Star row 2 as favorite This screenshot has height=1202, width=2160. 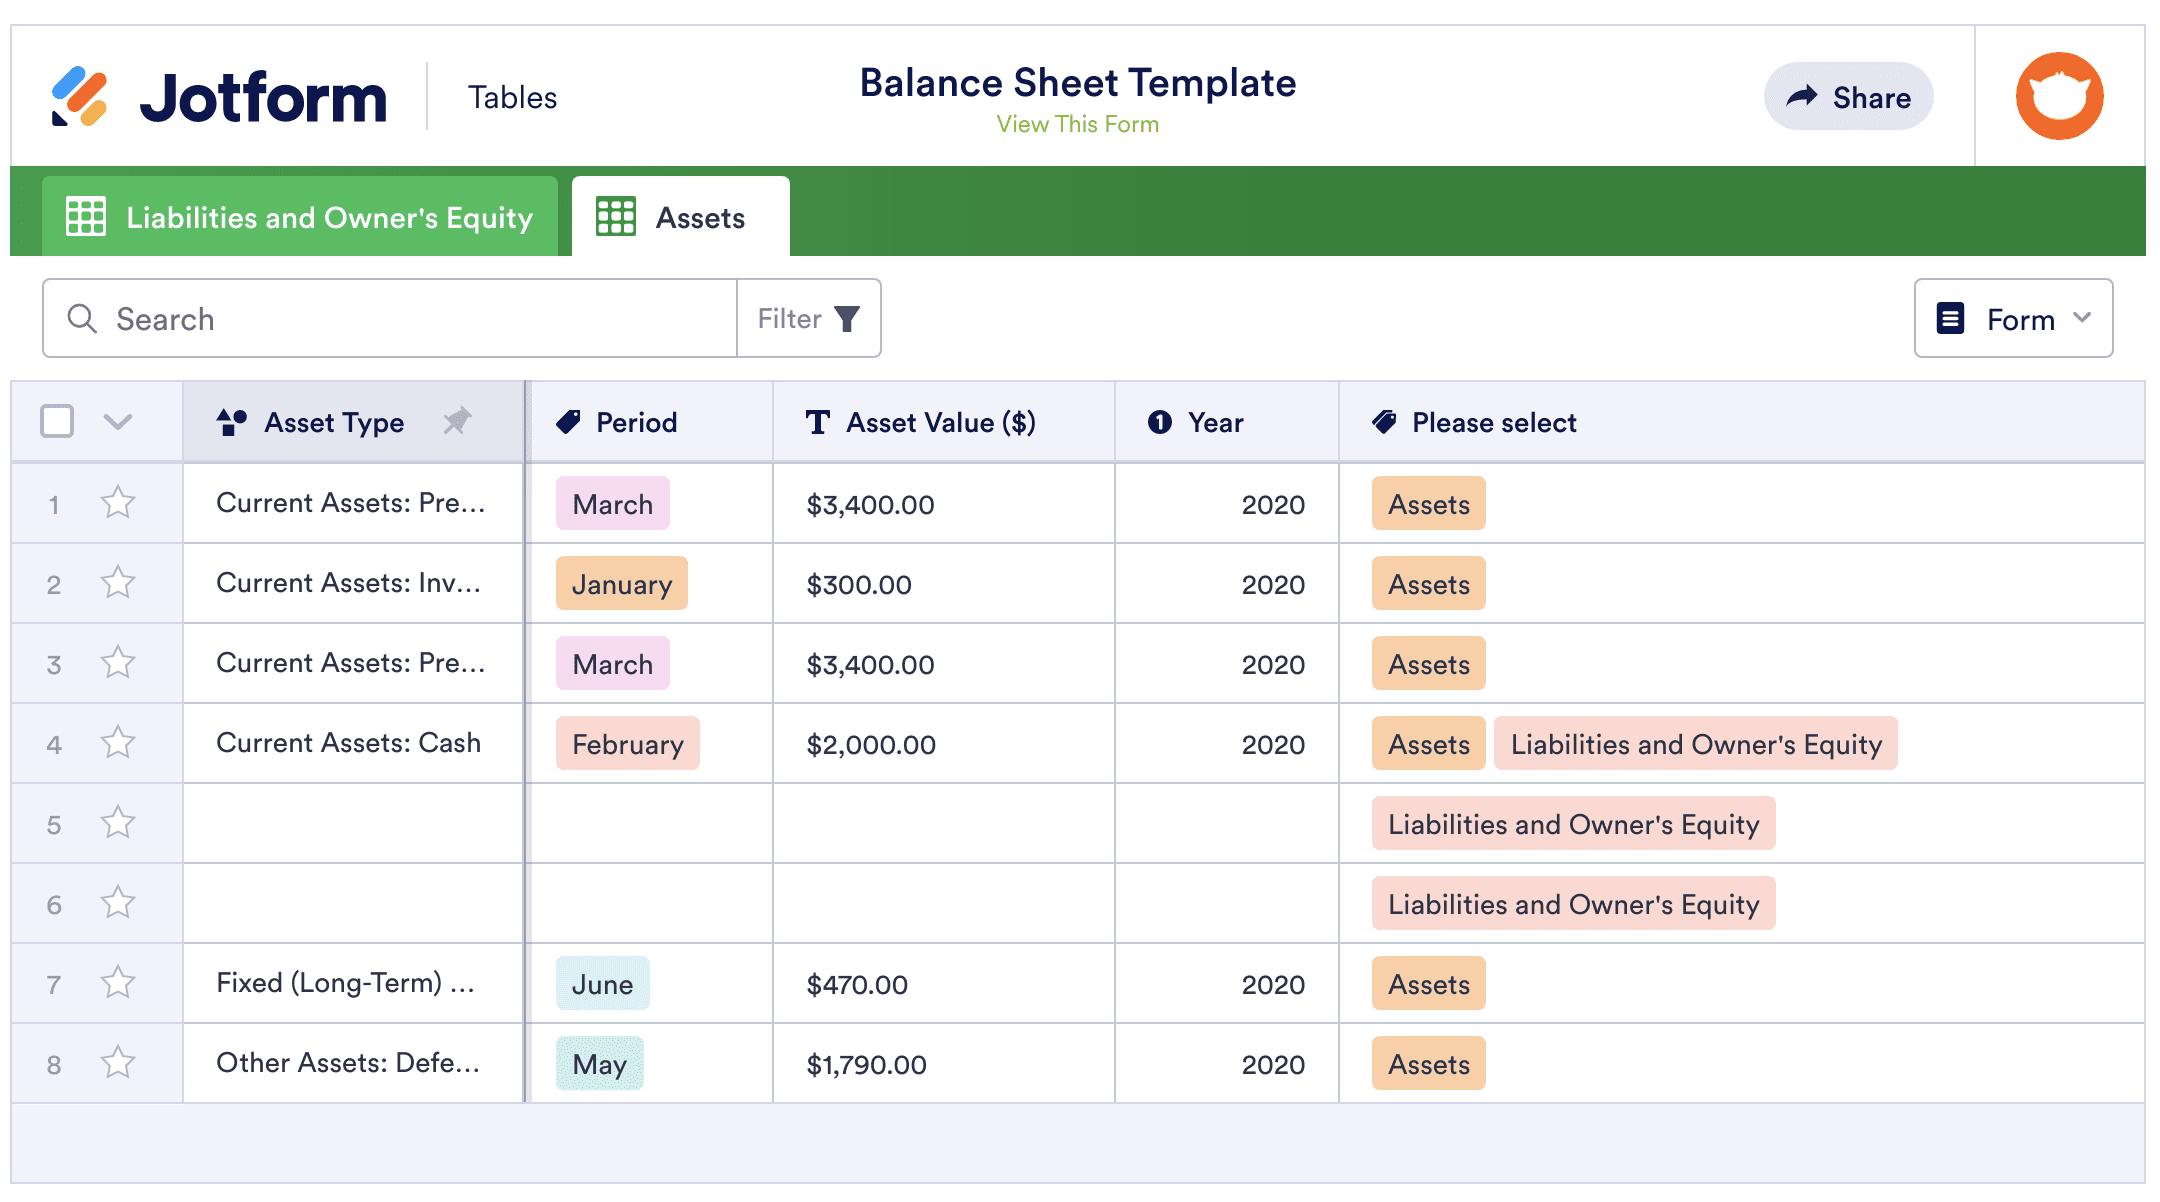[x=118, y=582]
